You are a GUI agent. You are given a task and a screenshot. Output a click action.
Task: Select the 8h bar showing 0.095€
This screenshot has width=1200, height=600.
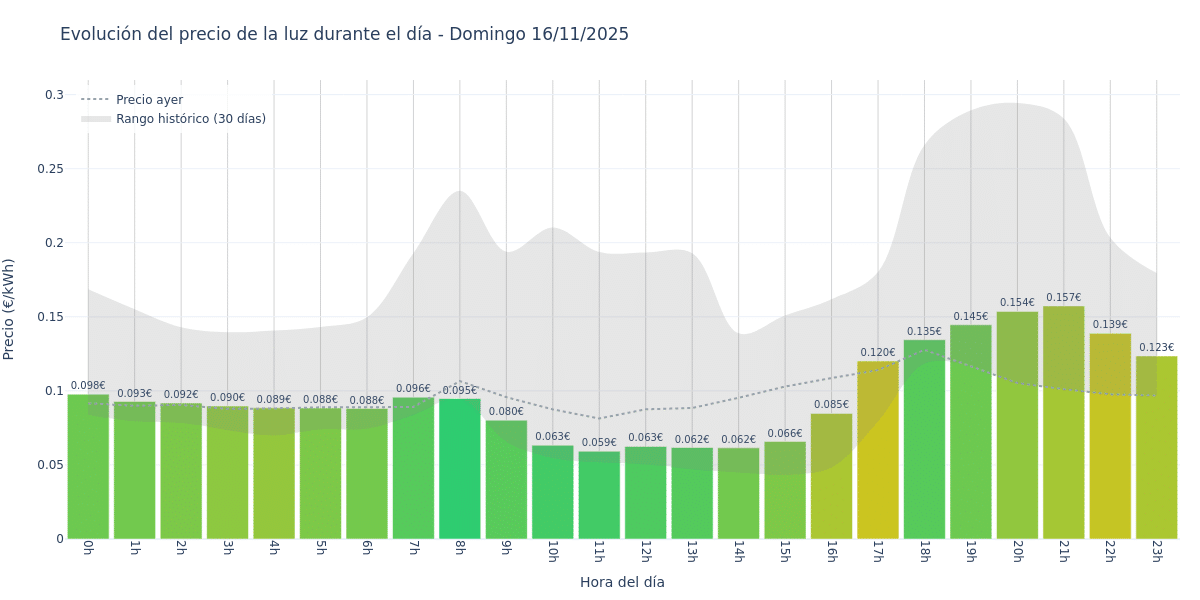pos(459,469)
